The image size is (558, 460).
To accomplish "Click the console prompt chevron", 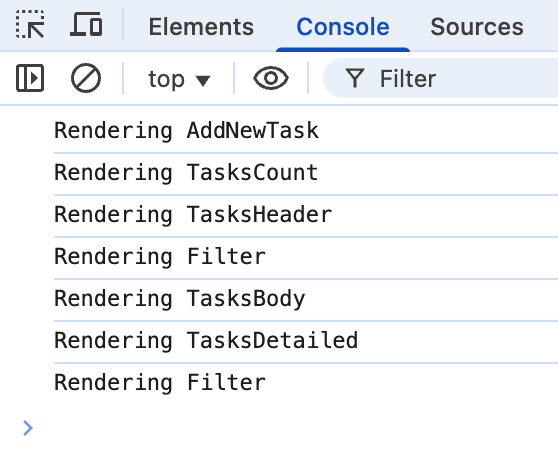I will point(28,428).
